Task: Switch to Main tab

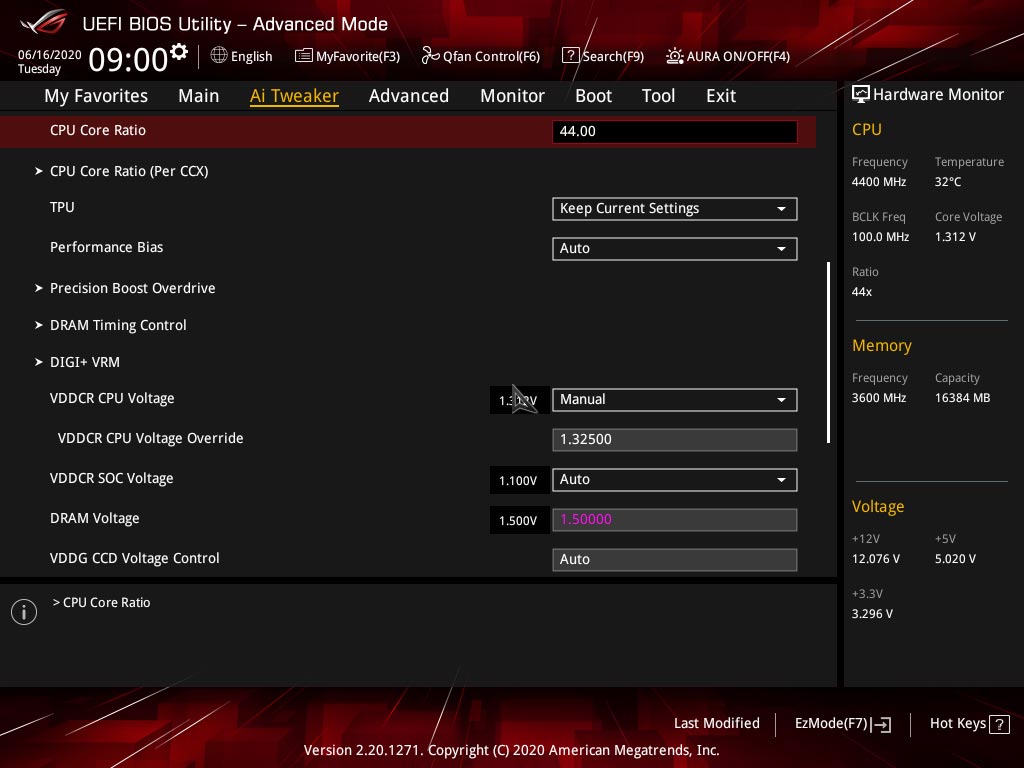Action: (199, 96)
